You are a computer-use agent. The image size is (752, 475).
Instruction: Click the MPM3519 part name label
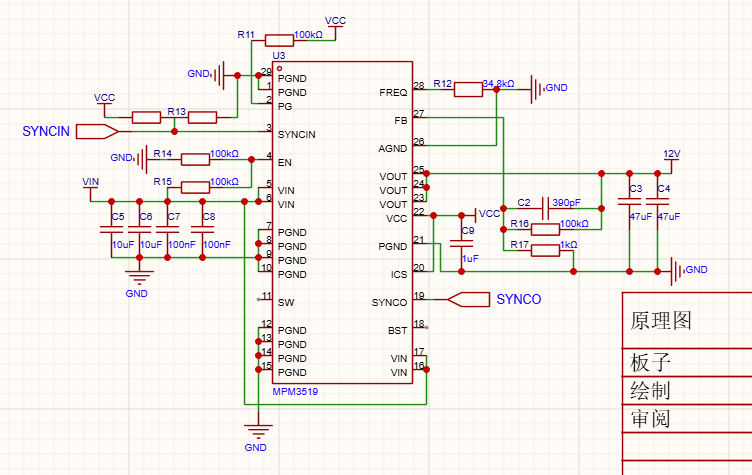(x=295, y=391)
